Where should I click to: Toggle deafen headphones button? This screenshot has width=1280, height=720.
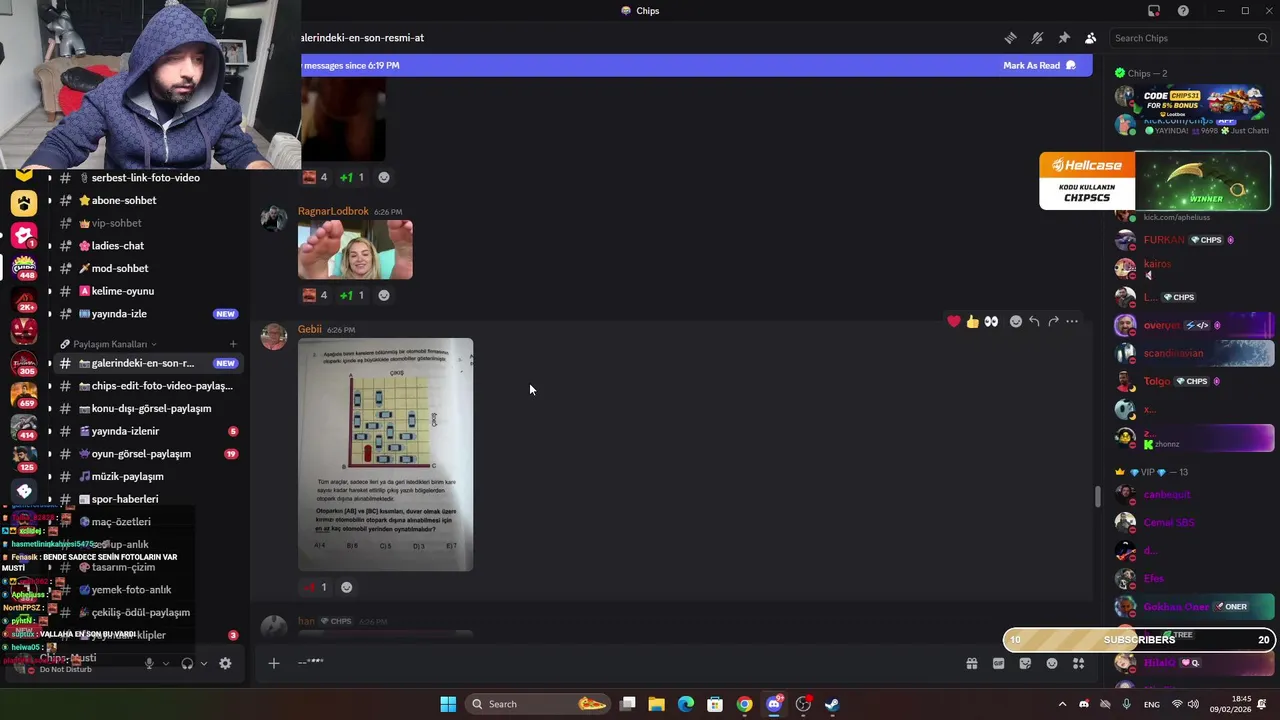(x=187, y=663)
